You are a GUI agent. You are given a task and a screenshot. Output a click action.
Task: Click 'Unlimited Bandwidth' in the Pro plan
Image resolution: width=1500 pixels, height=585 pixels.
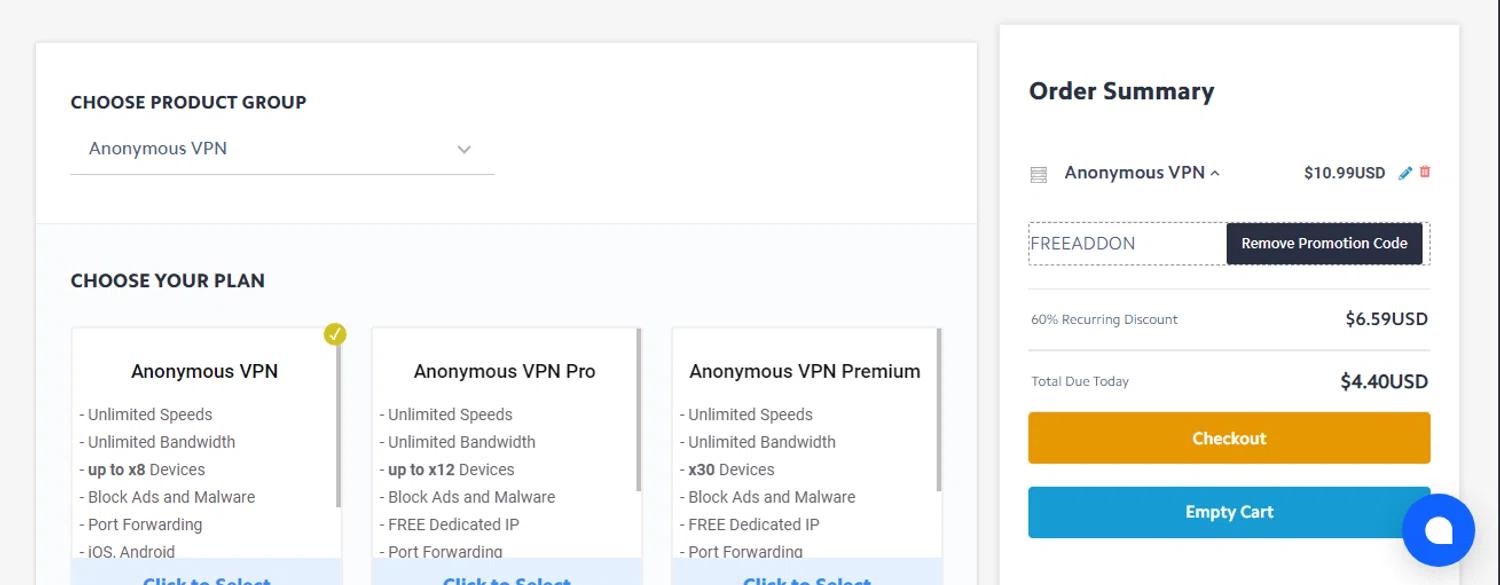tap(462, 442)
